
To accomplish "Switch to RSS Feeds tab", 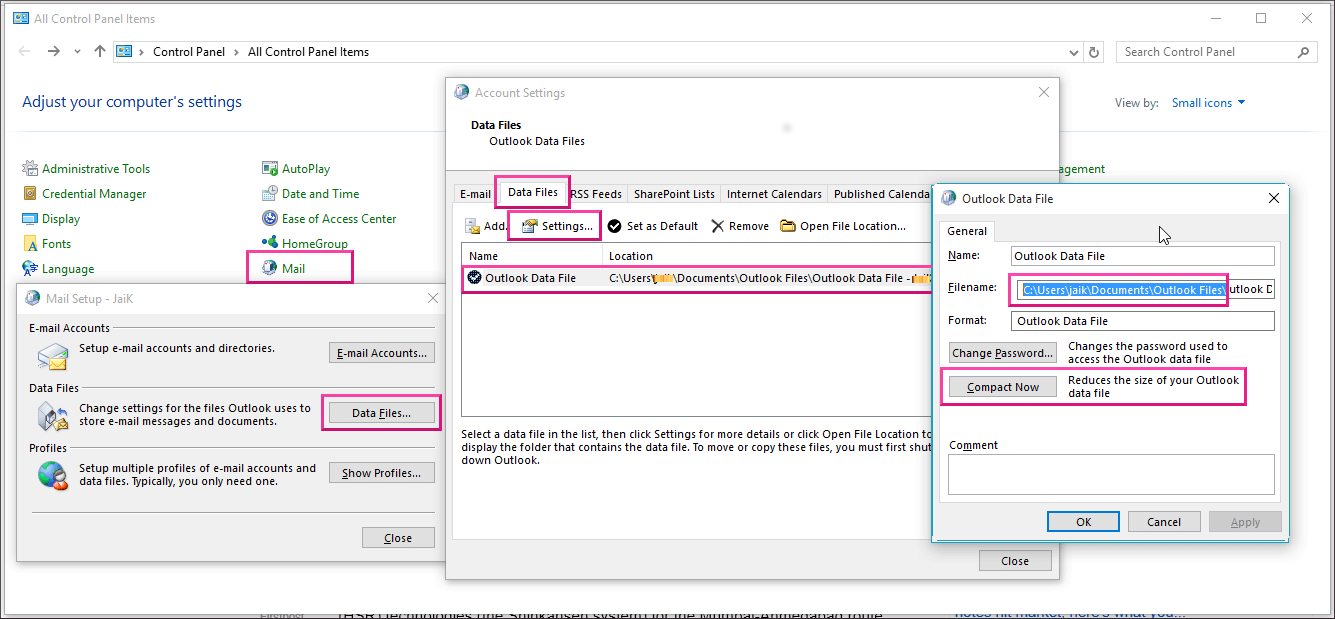I will [597, 194].
